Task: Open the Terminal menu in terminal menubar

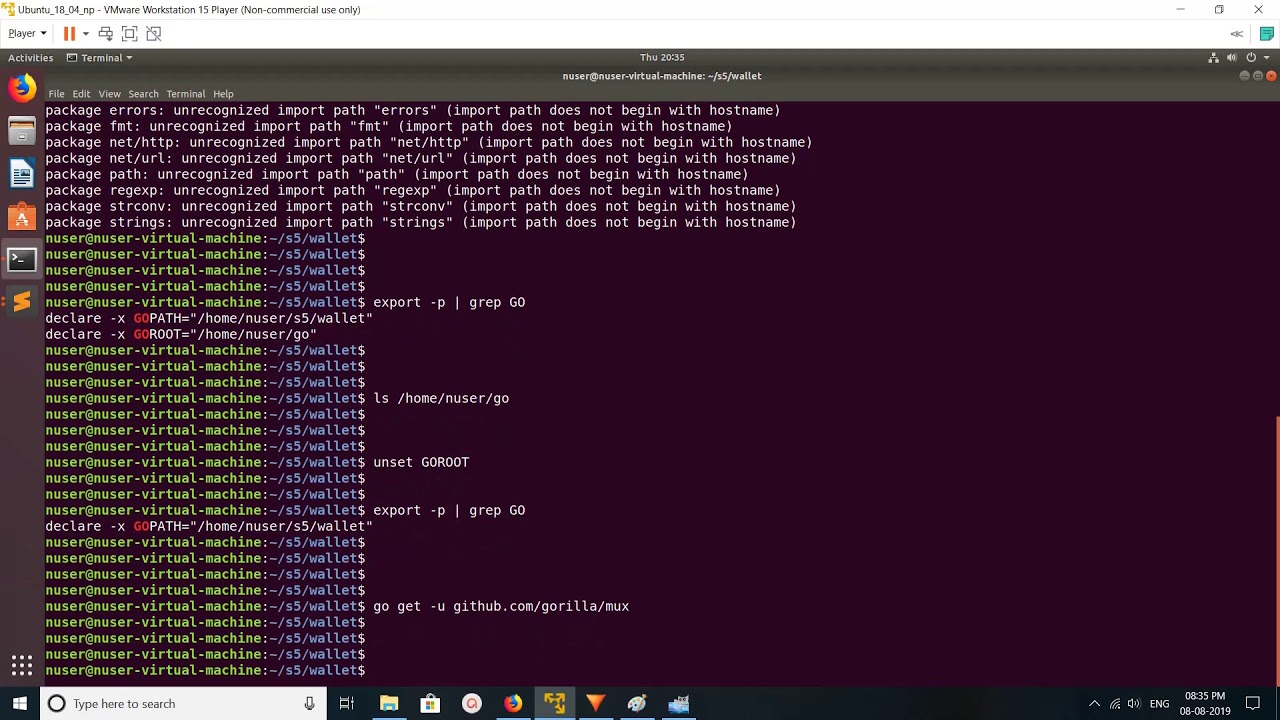Action: point(185,94)
